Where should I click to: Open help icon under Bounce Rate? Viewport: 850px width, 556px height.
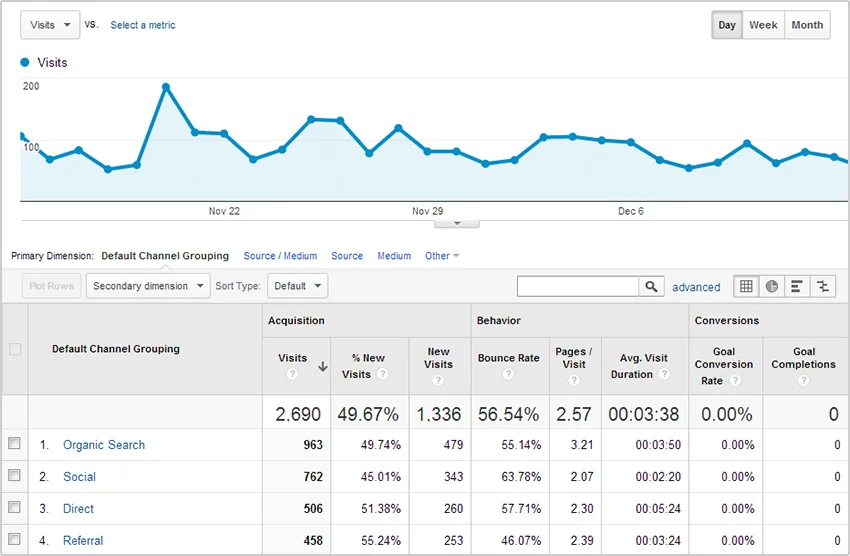(508, 374)
